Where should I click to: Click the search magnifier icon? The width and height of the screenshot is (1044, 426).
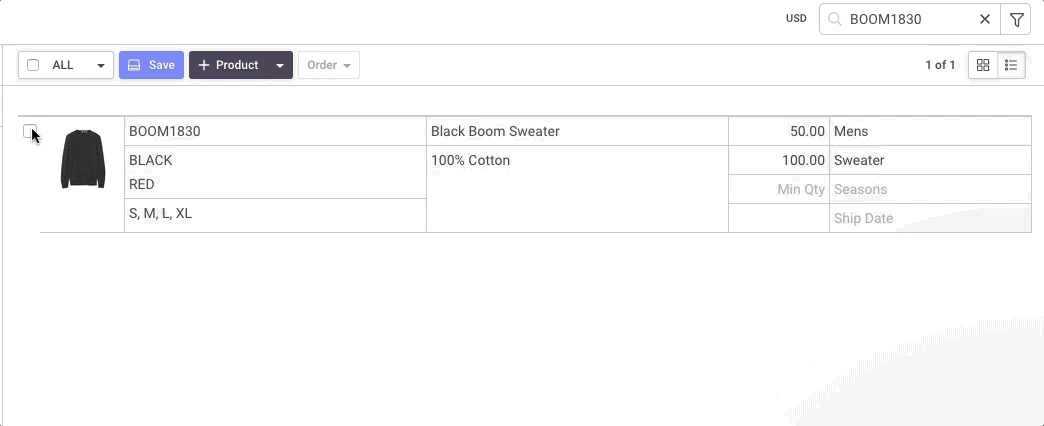[x=834, y=19]
